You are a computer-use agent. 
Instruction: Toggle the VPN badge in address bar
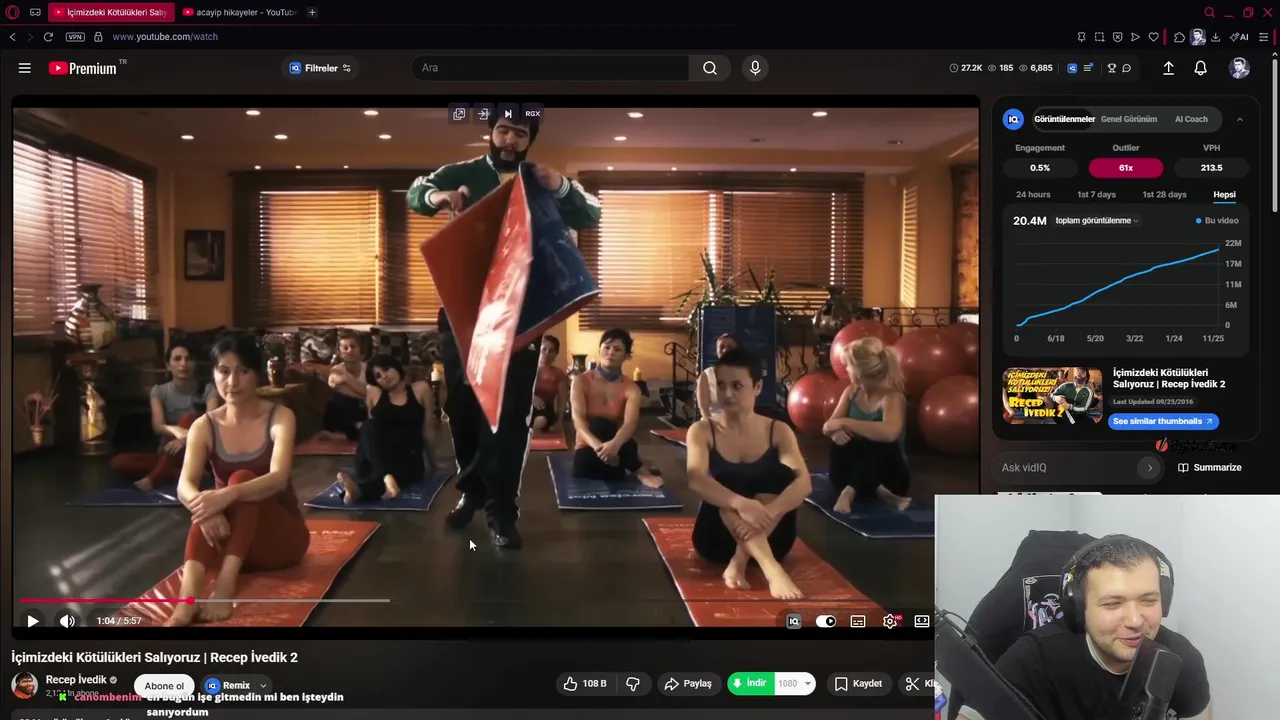point(75,37)
